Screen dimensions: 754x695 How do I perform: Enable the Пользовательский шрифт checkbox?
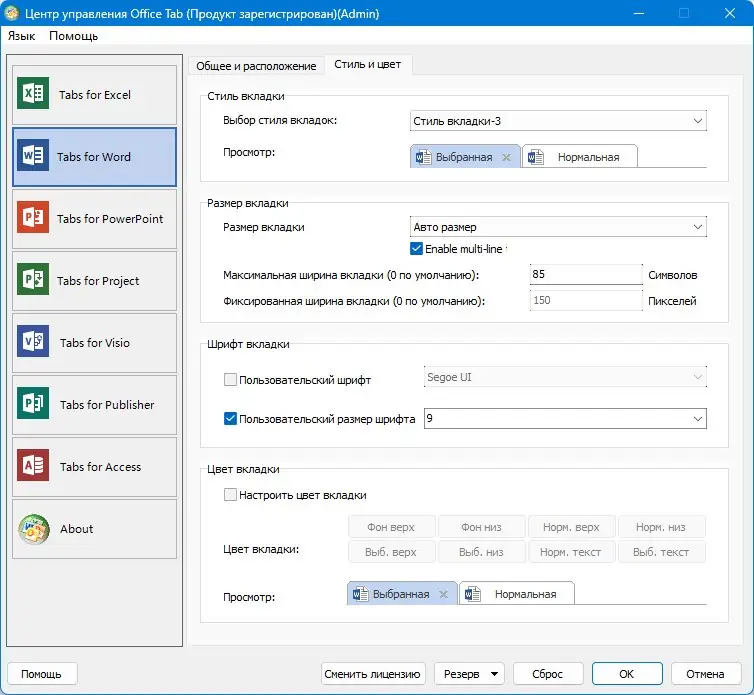click(x=230, y=380)
